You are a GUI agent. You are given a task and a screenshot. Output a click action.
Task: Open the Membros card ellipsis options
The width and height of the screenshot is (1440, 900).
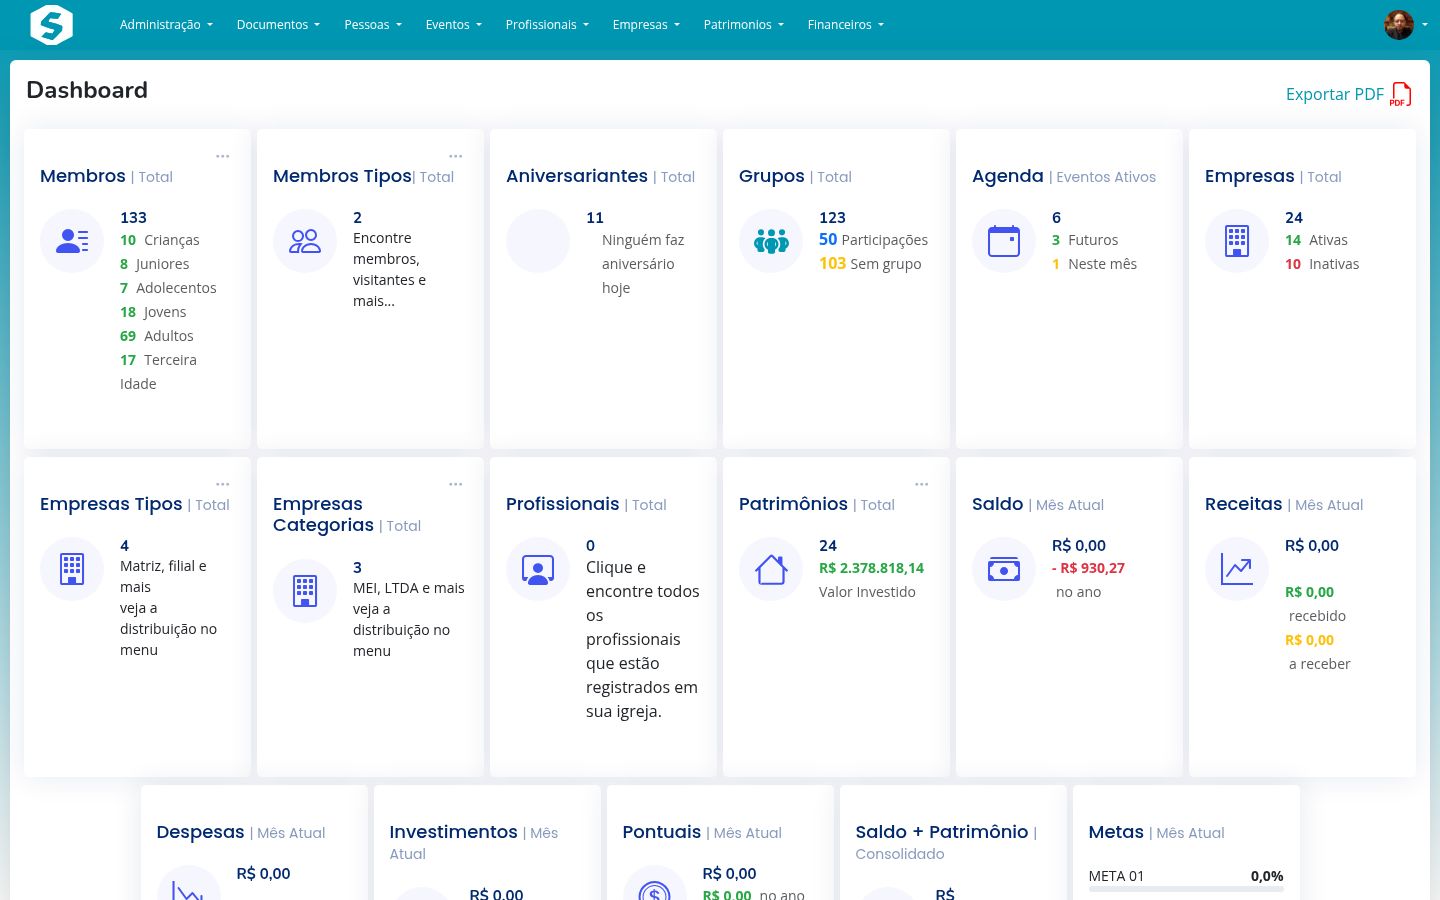(x=223, y=156)
